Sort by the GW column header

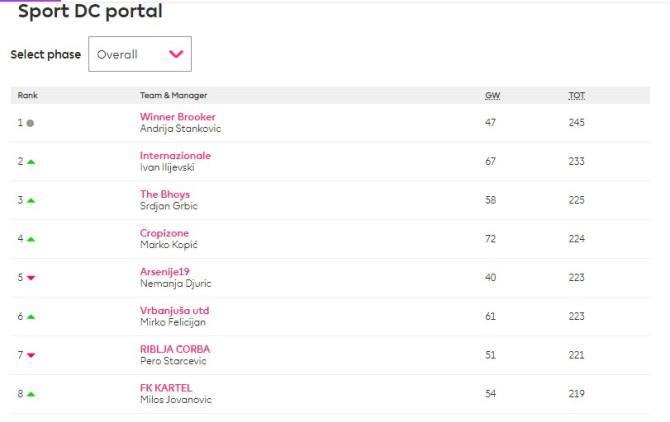click(x=492, y=95)
